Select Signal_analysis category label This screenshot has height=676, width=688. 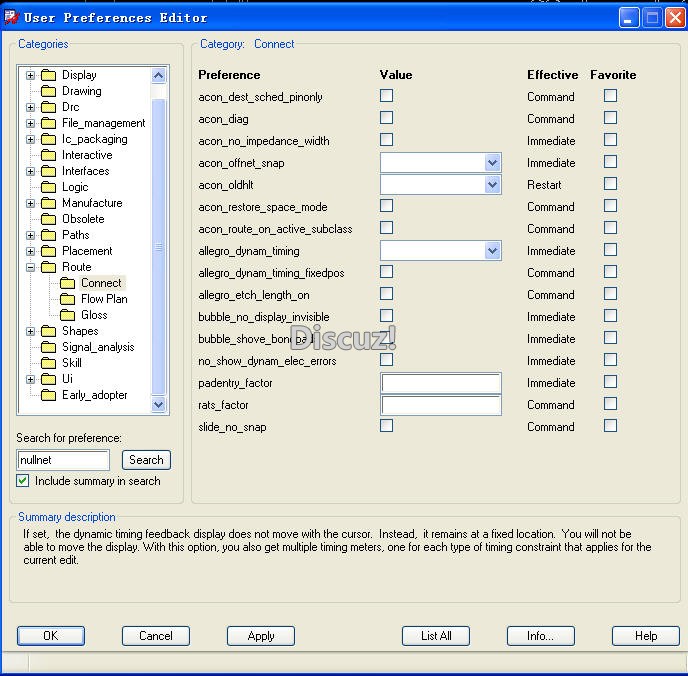(x=98, y=347)
